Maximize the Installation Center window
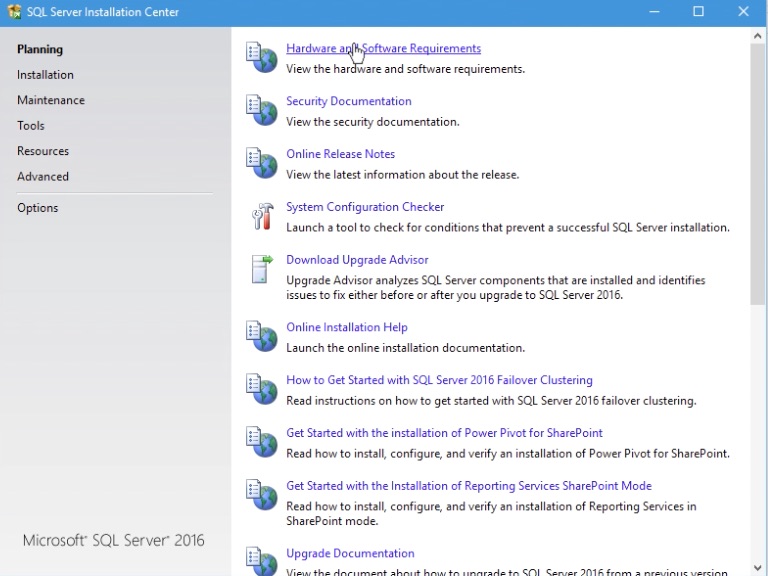768x576 pixels. (698, 12)
